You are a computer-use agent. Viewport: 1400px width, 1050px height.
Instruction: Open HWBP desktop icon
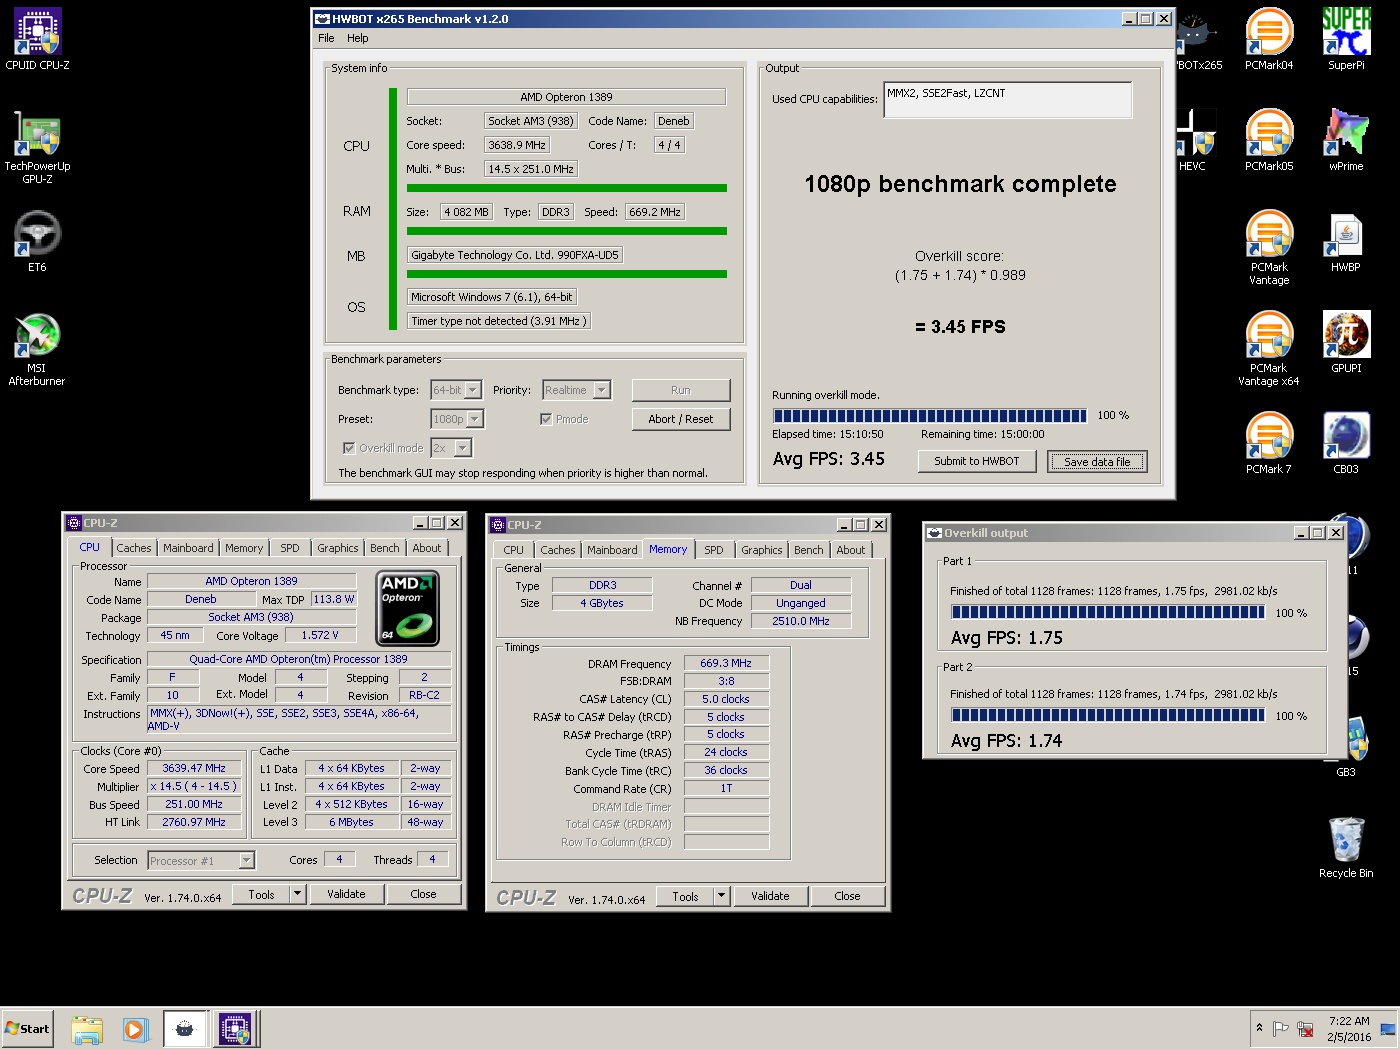pos(1346,242)
